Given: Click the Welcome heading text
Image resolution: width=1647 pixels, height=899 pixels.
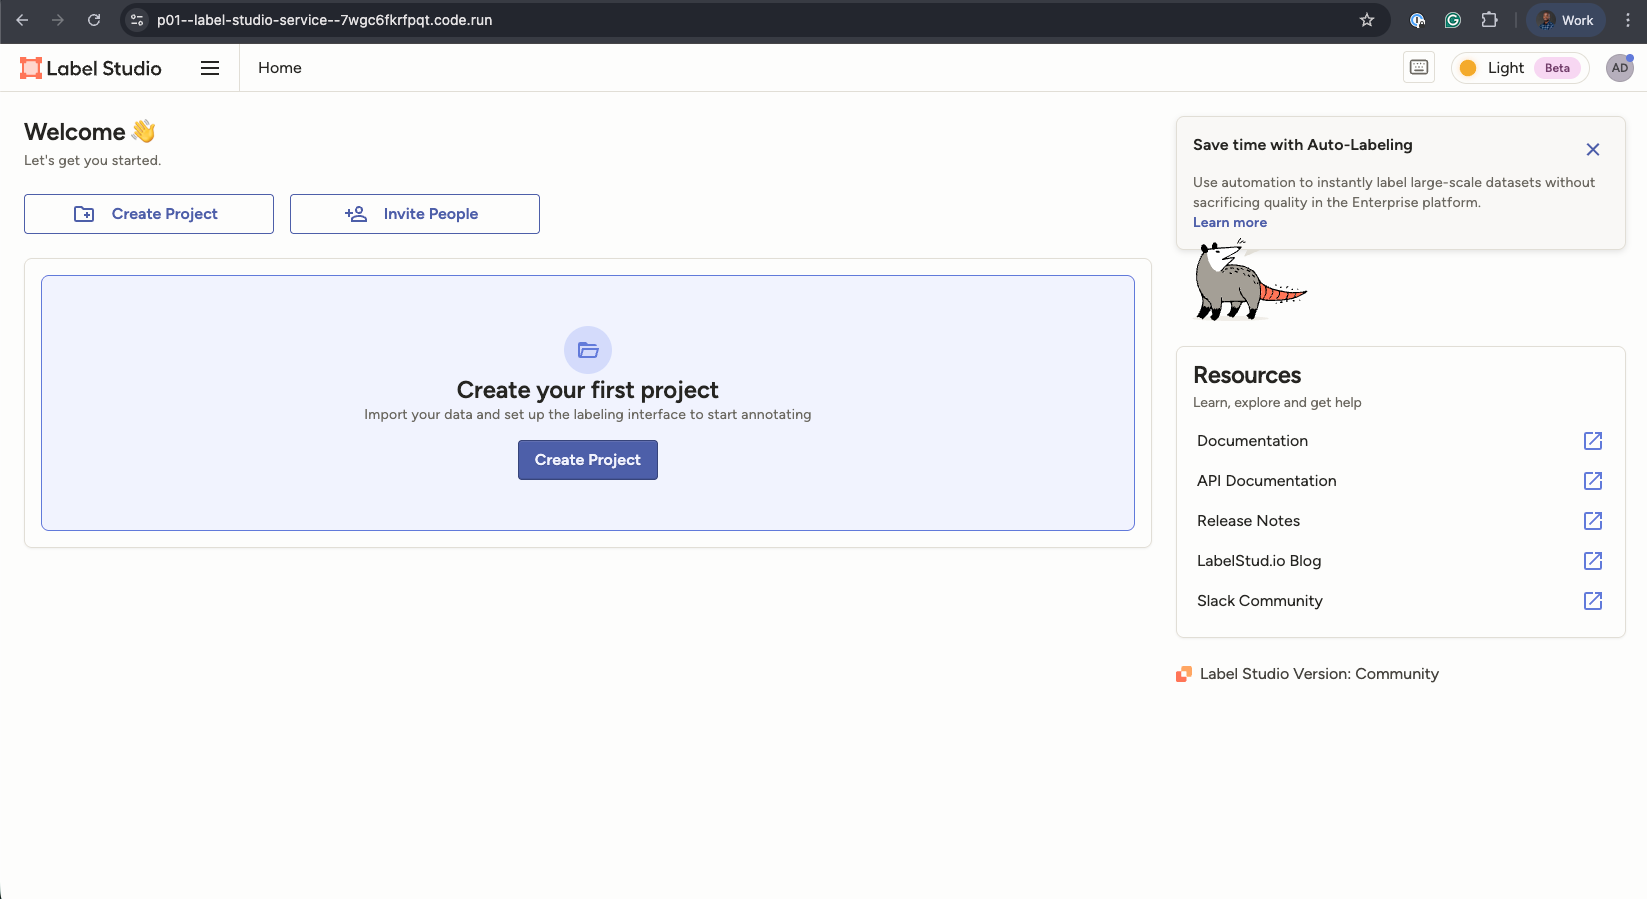Looking at the screenshot, I should coord(75,132).
